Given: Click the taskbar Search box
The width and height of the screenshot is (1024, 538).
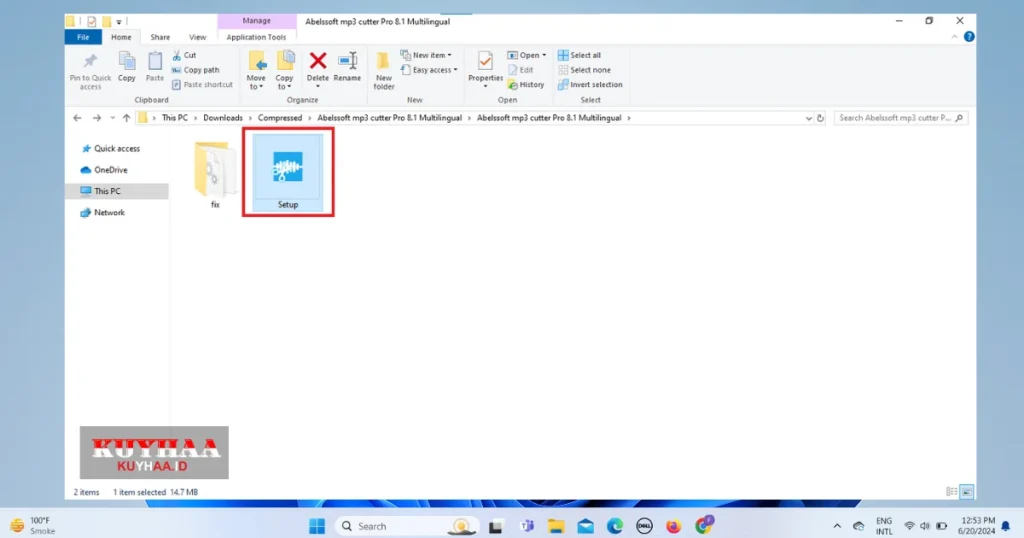Looking at the screenshot, I should [406, 526].
